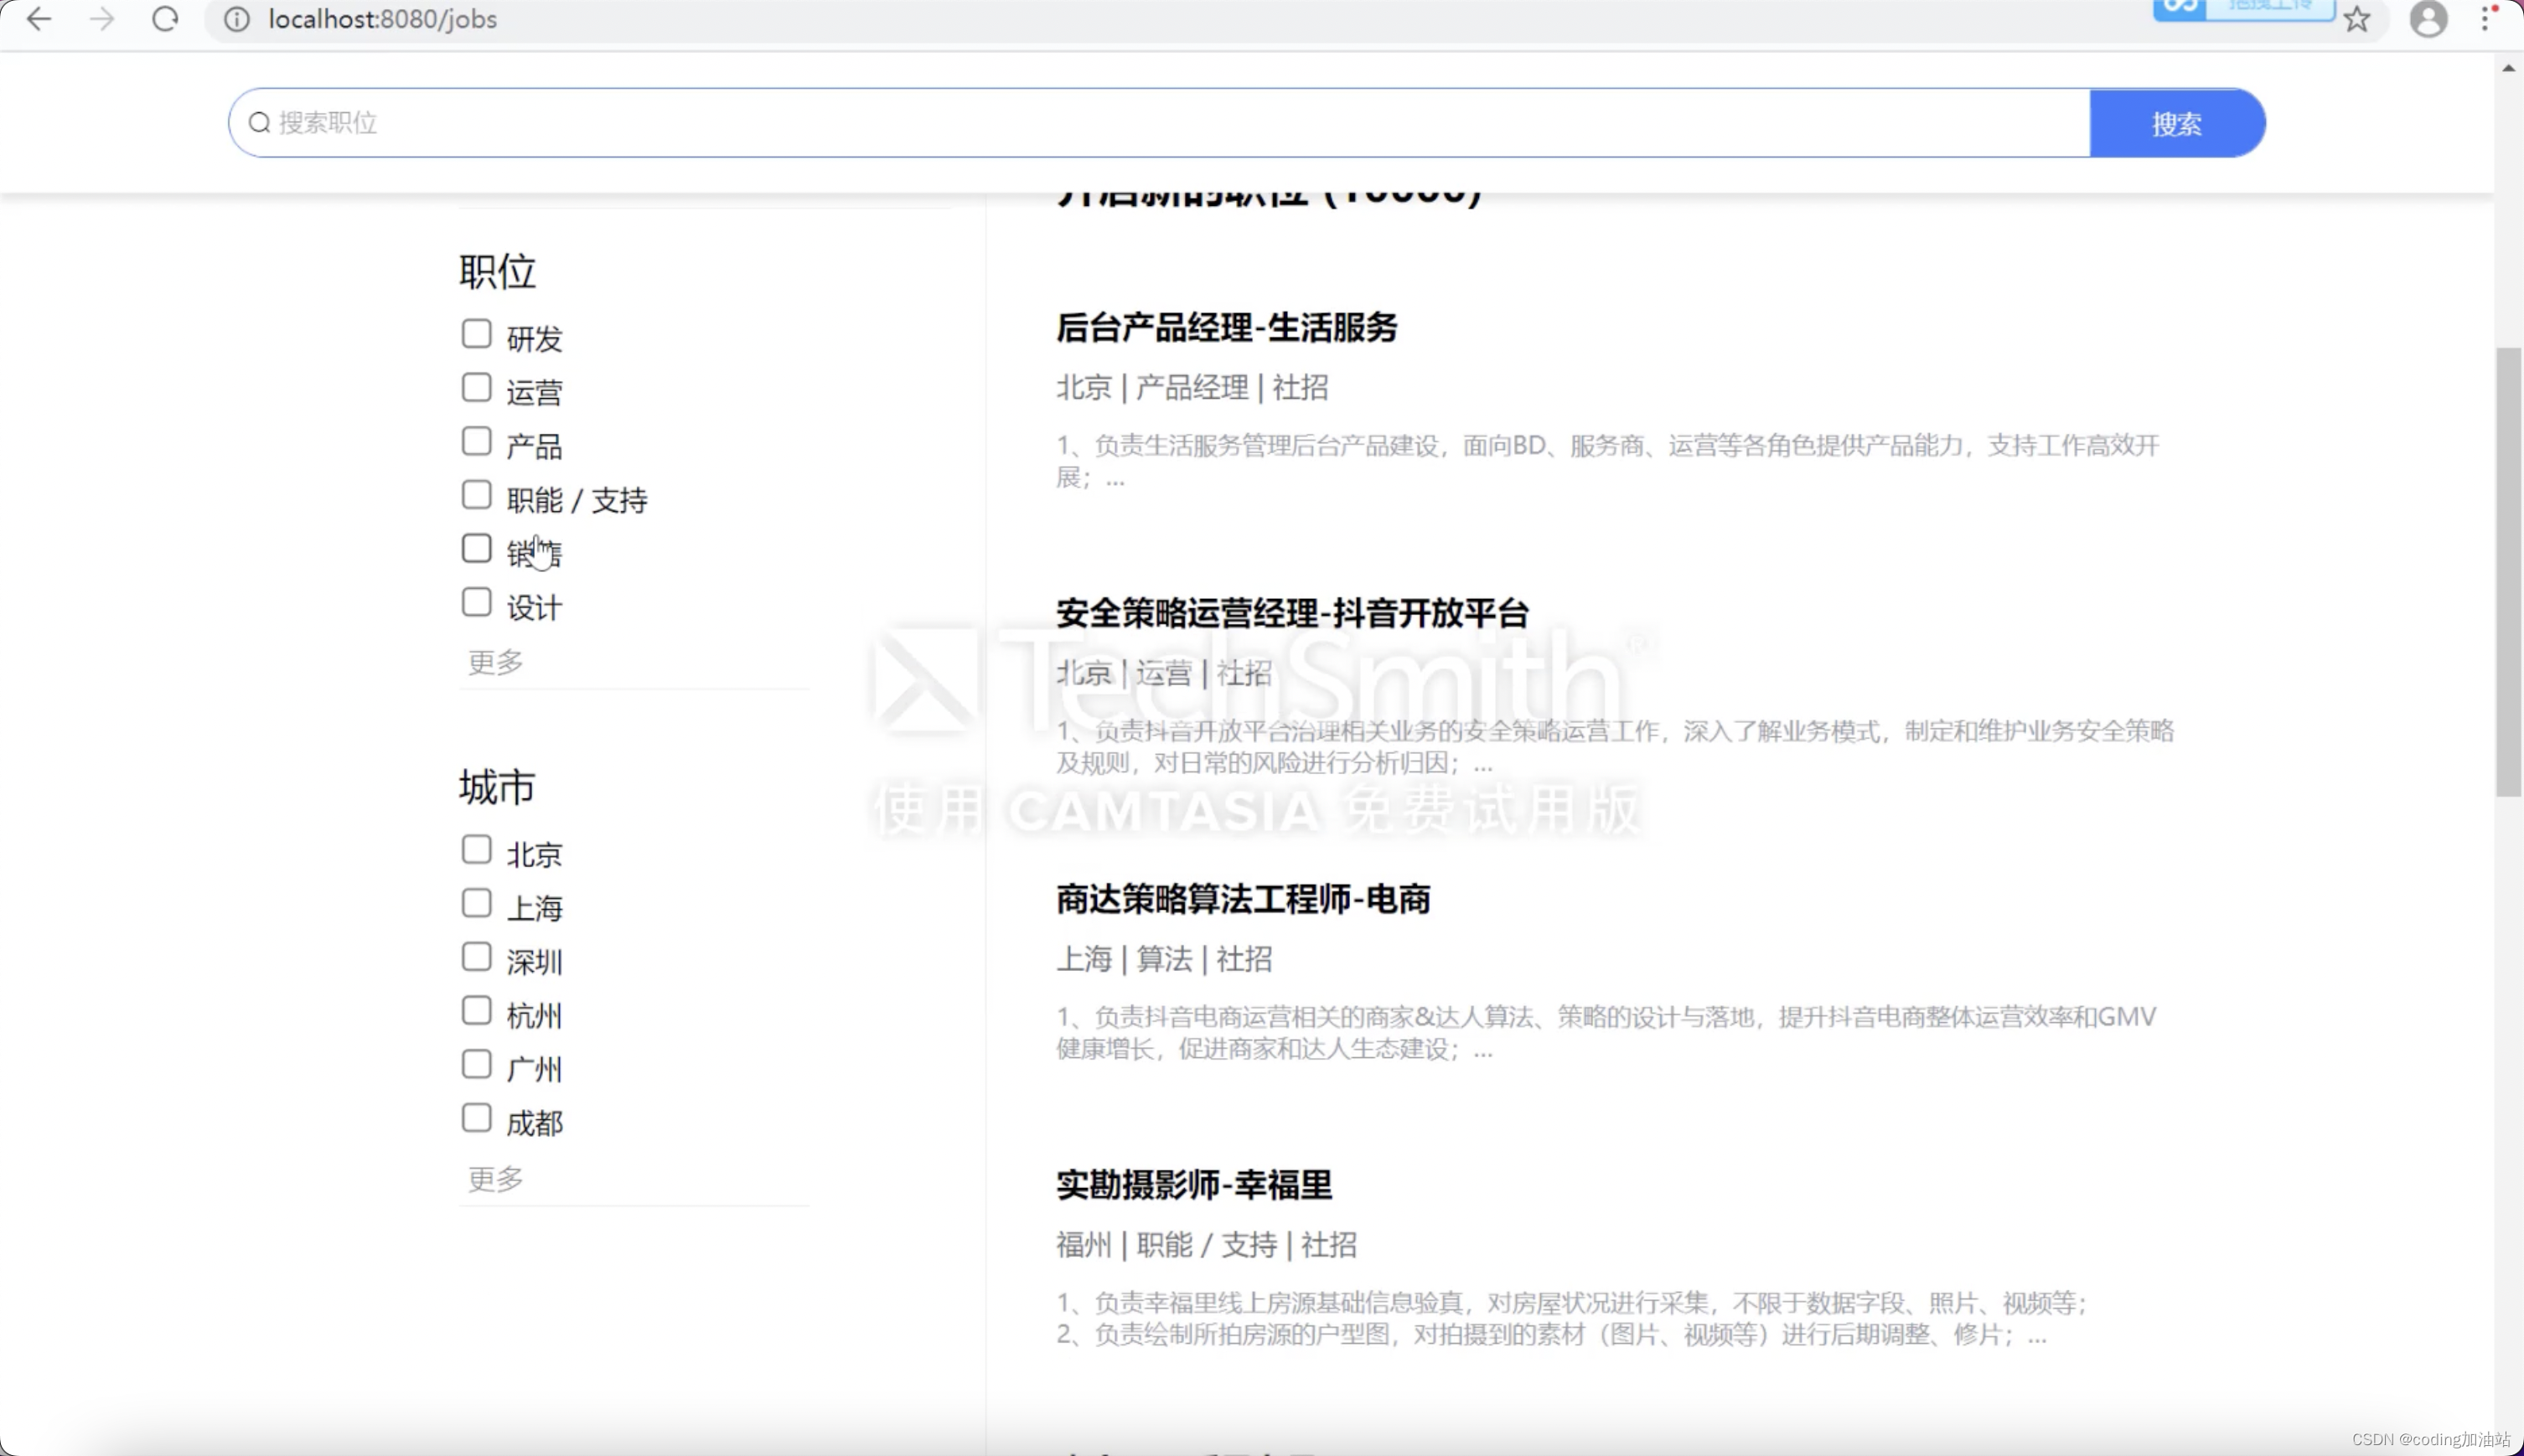
Task: Check the 成都 city checkbox
Action: point(476,1118)
